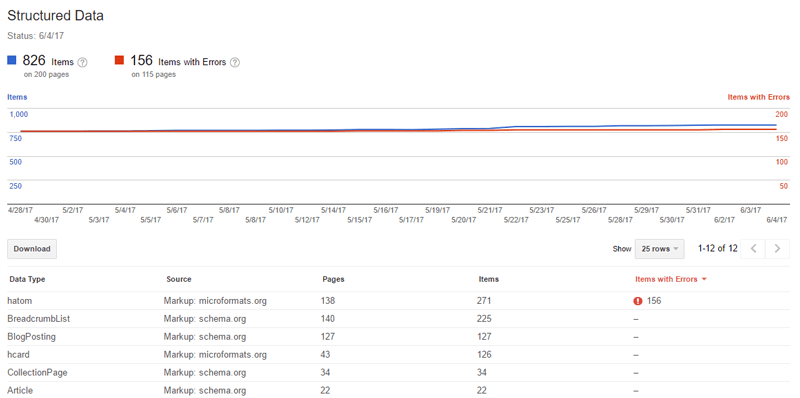Sort by Source column header
Image resolution: width=800 pixels, height=398 pixels.
pyautogui.click(x=179, y=280)
